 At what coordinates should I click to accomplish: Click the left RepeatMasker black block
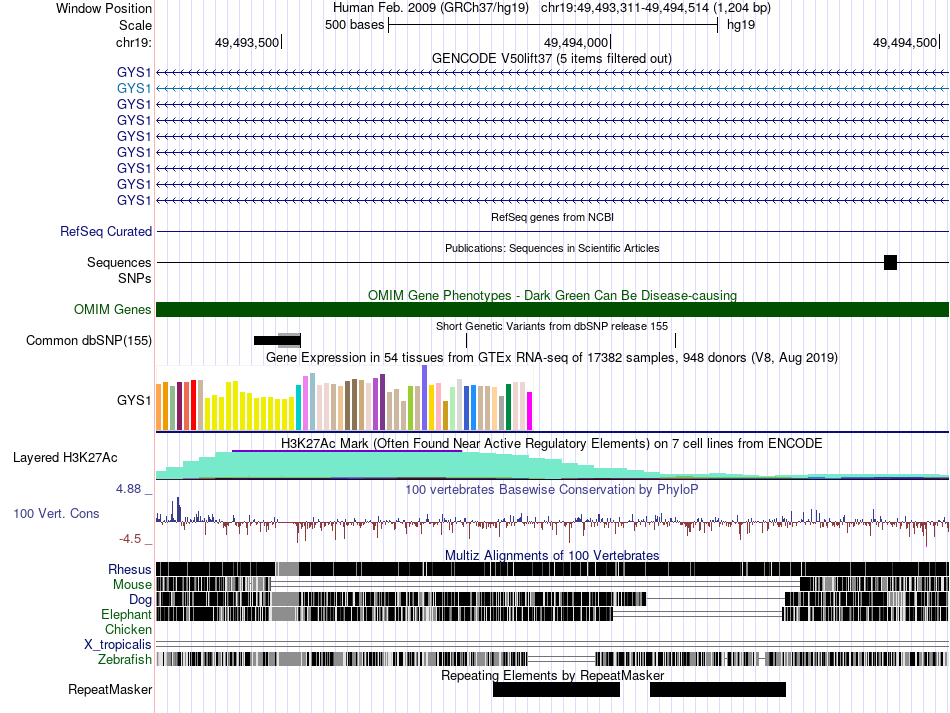click(x=556, y=689)
